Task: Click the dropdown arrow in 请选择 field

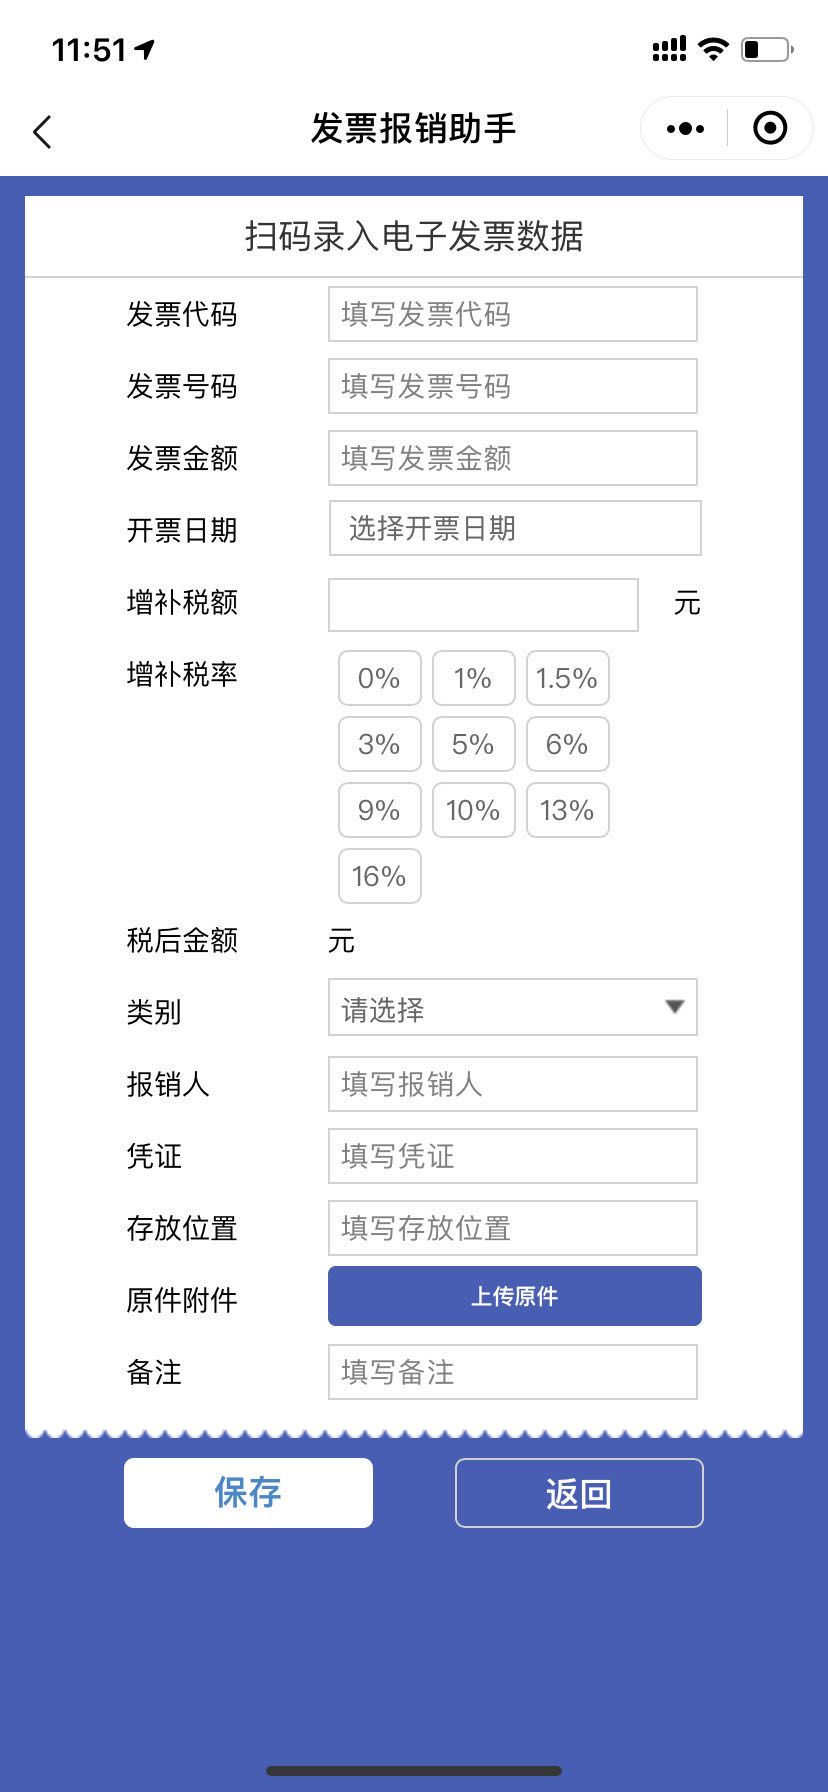Action: [x=675, y=1006]
